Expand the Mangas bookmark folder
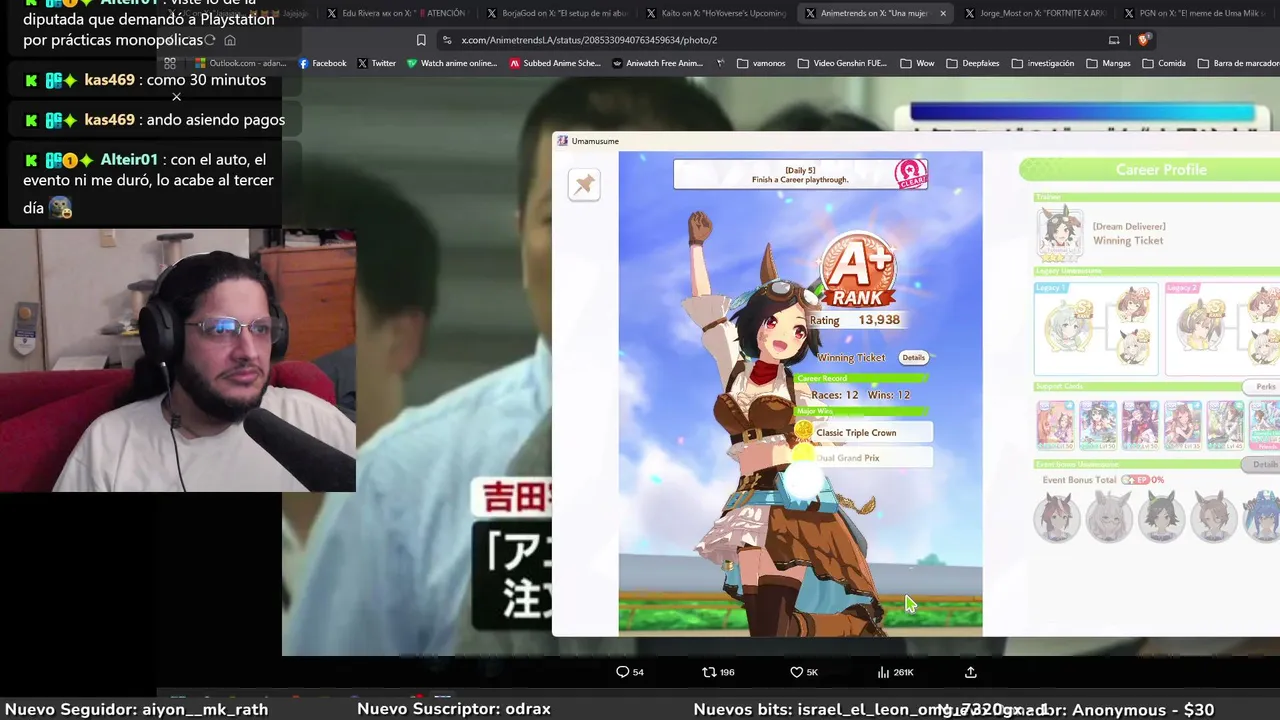Screen dimensions: 1280x720 click(1108, 63)
